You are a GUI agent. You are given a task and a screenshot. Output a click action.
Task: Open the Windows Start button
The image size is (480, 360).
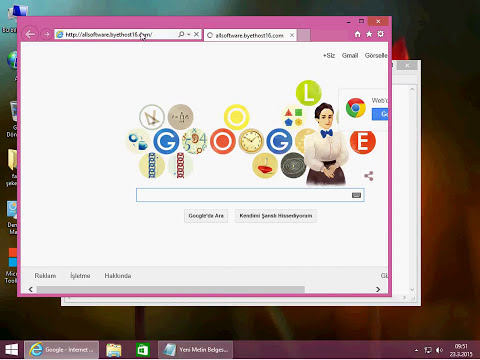coord(12,350)
